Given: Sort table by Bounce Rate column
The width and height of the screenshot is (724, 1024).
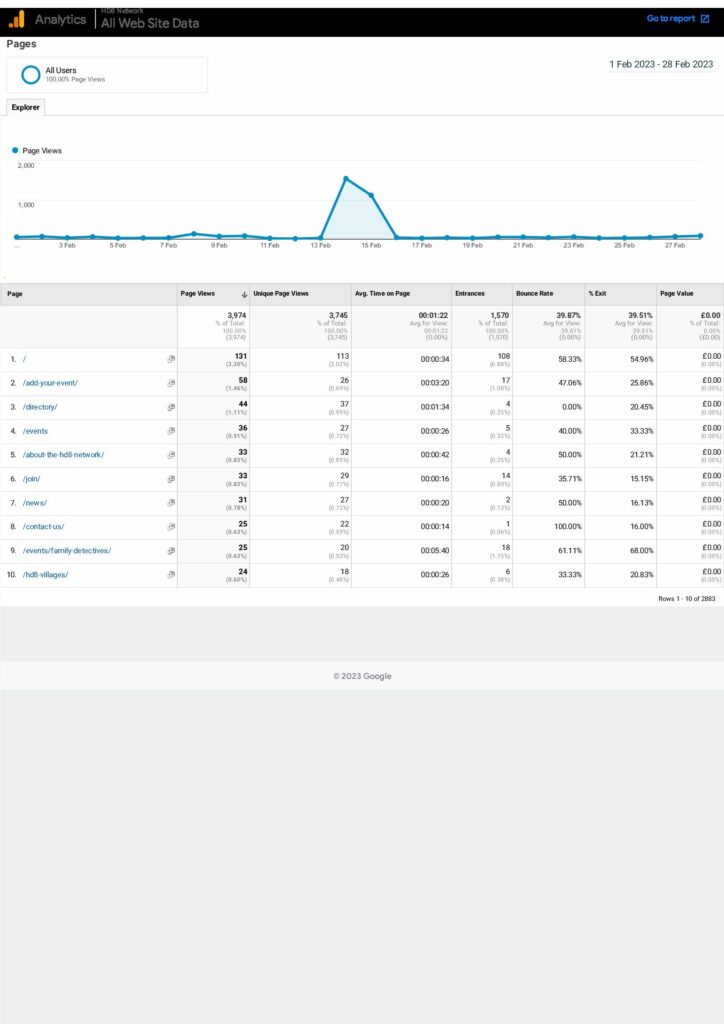Looking at the screenshot, I should (x=534, y=294).
